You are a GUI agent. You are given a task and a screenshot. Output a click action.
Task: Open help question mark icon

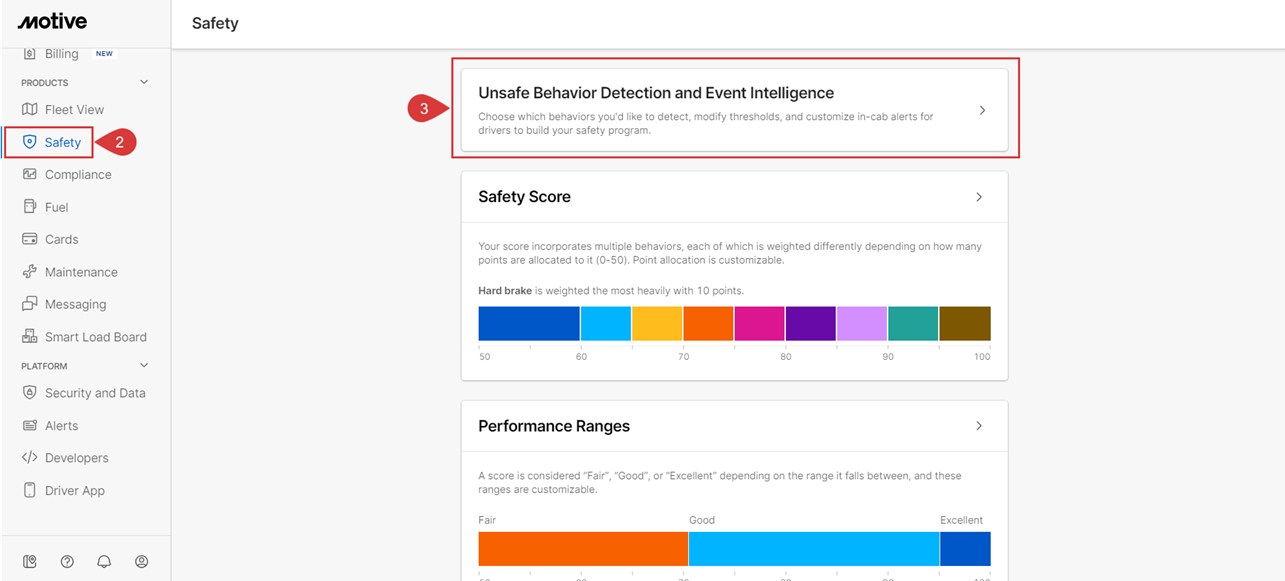pos(67,562)
